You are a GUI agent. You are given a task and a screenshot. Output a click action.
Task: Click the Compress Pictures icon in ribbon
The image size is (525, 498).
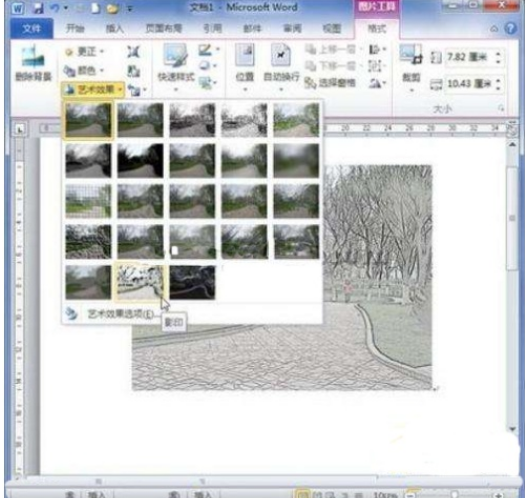(x=133, y=52)
